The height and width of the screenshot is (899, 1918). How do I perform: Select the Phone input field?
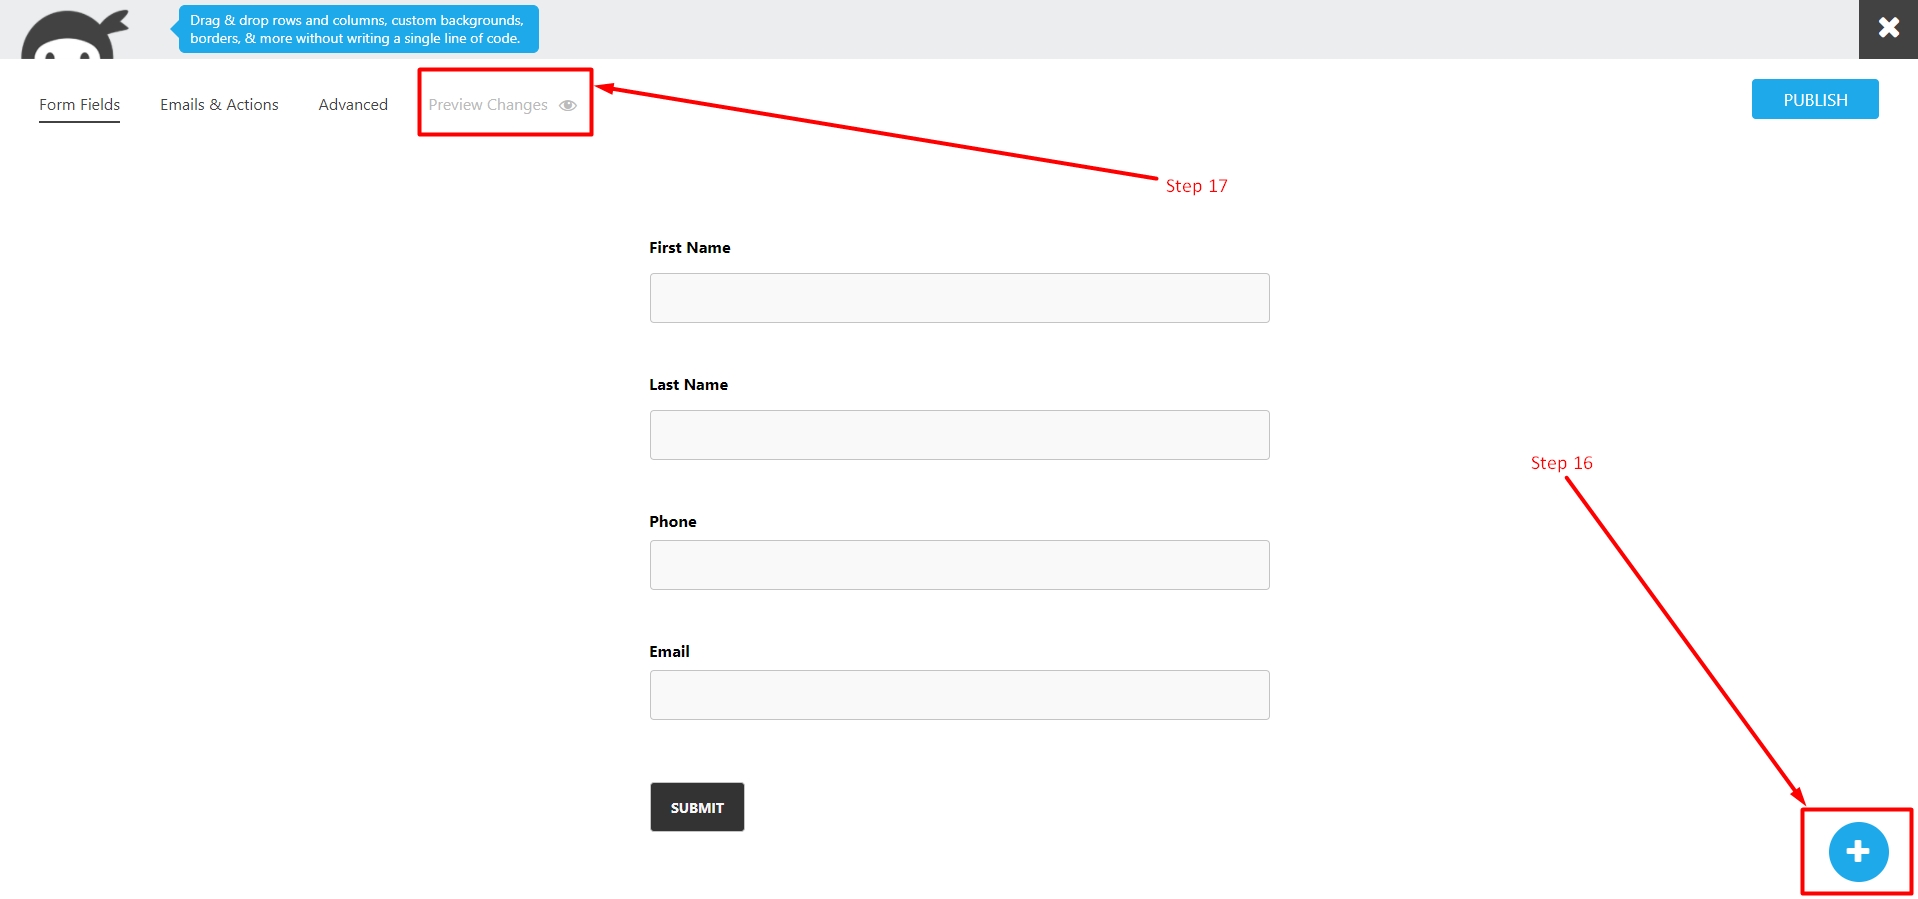point(960,565)
